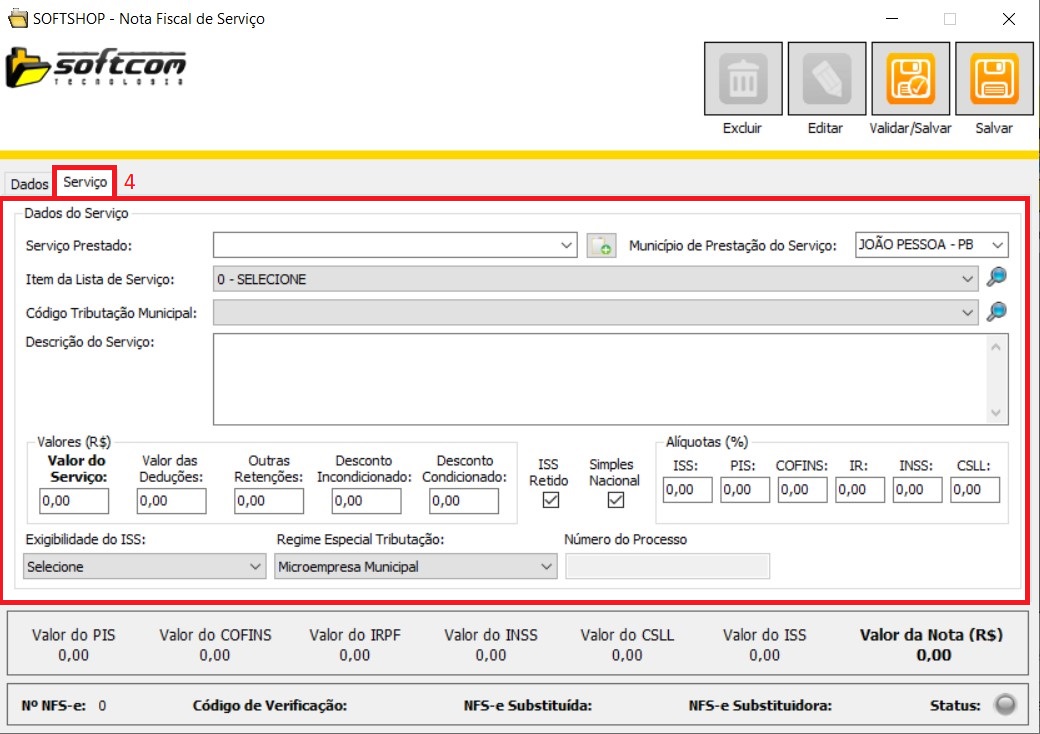Viewport: 1040px width, 734px height.
Task: Select the Serviço tab
Action: click(85, 183)
